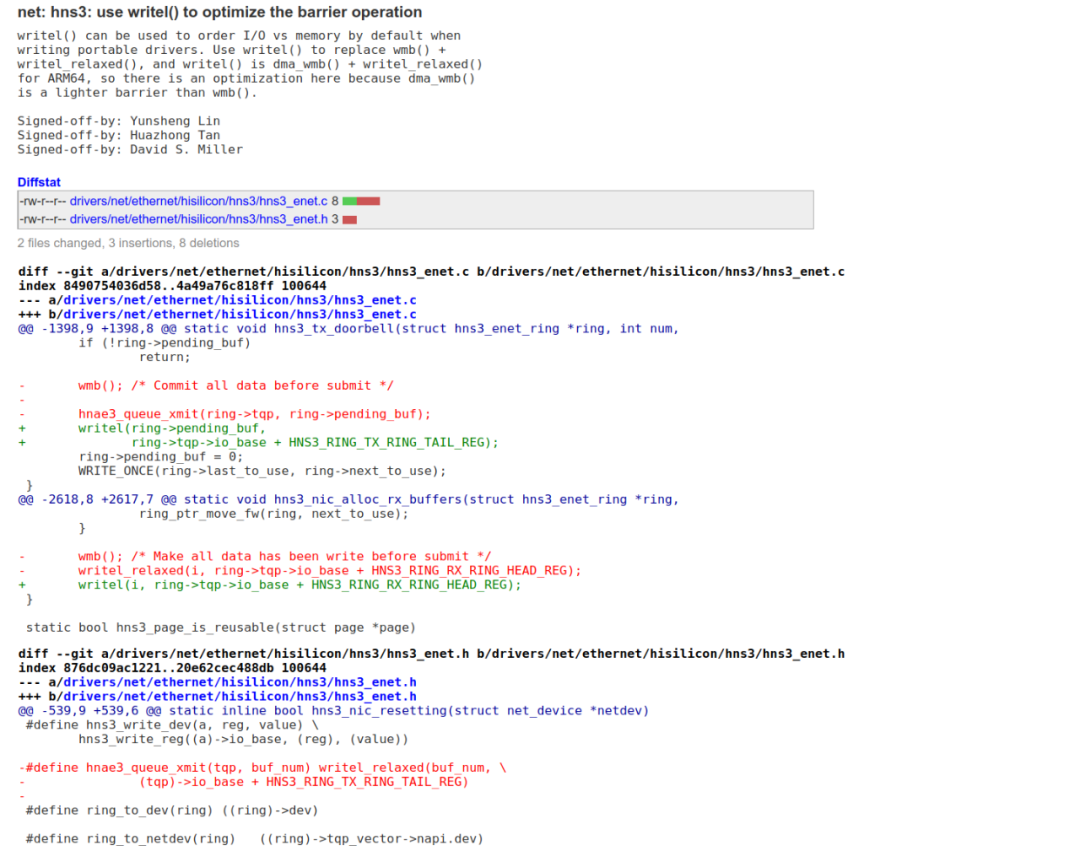Click 'hns3_write_reg((a)->io_base, (reg), (value))' line
The height and width of the screenshot is (851, 1080).
pyautogui.click(x=243, y=739)
